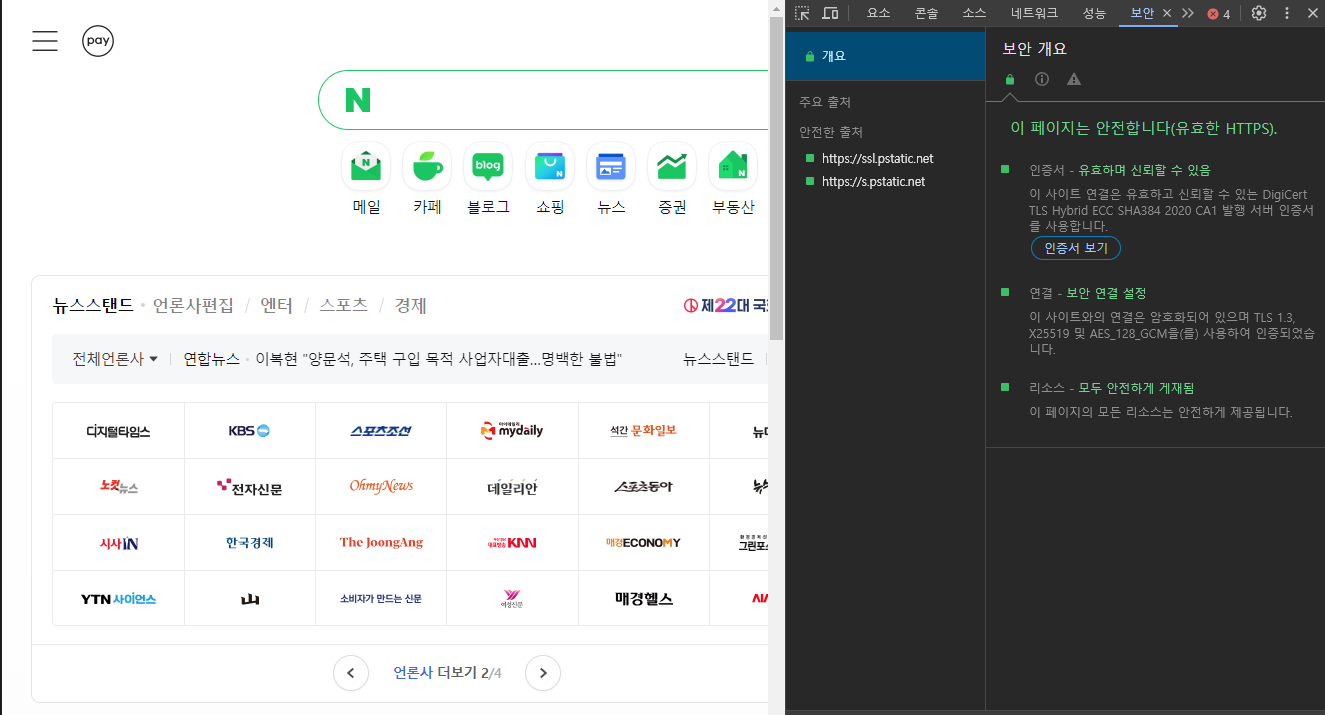Open the 카페 shortcut icon
Screen dimensions: 1325x715
click(427, 166)
